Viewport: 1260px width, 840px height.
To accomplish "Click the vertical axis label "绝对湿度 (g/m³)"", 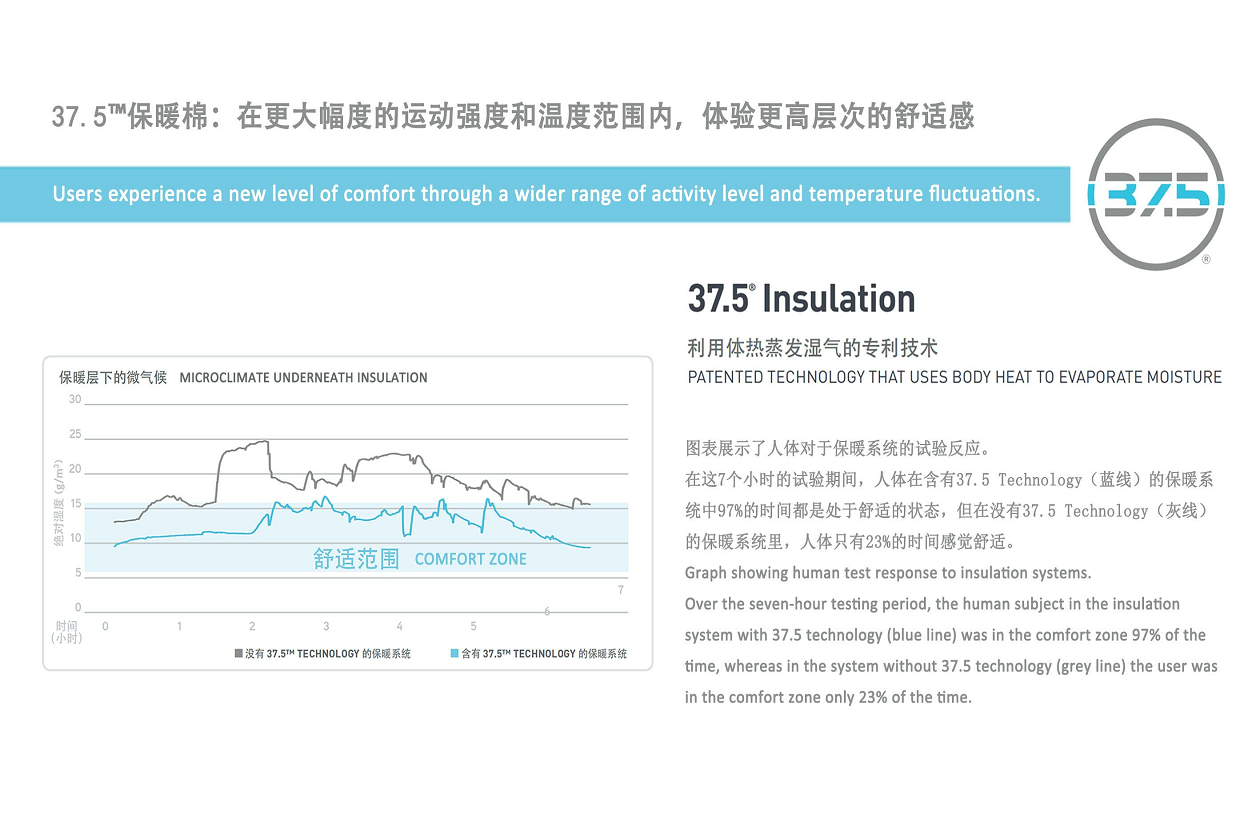I will [59, 503].
